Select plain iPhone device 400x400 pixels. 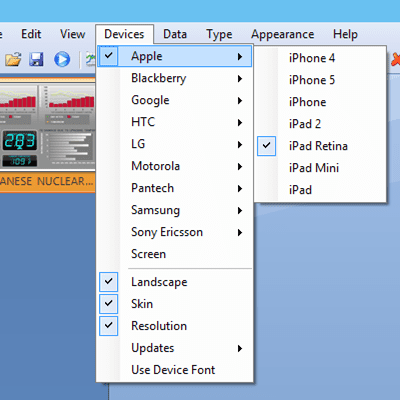click(320, 102)
